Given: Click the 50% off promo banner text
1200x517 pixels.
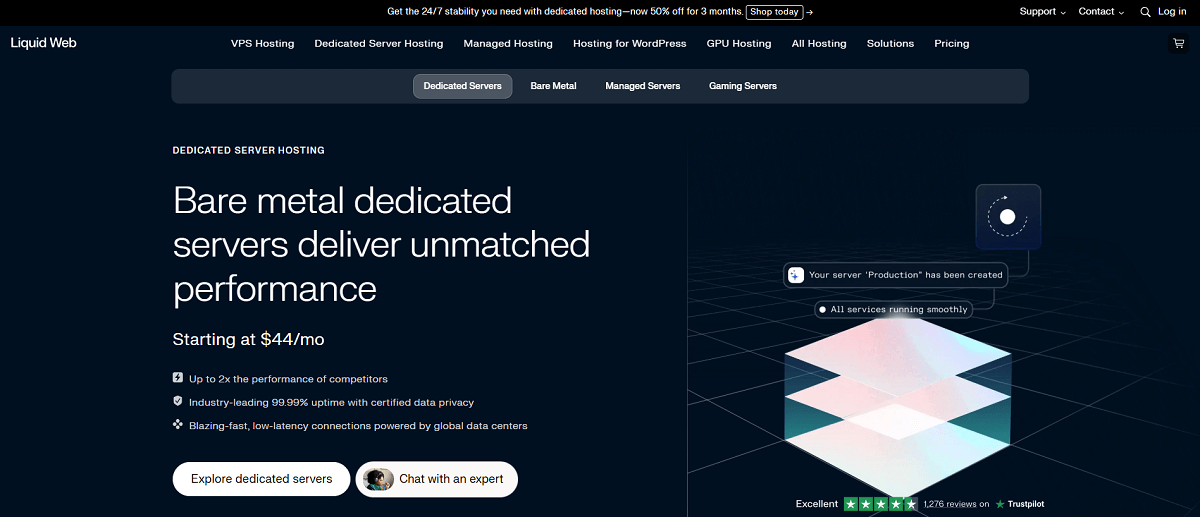Looking at the screenshot, I should tap(565, 12).
